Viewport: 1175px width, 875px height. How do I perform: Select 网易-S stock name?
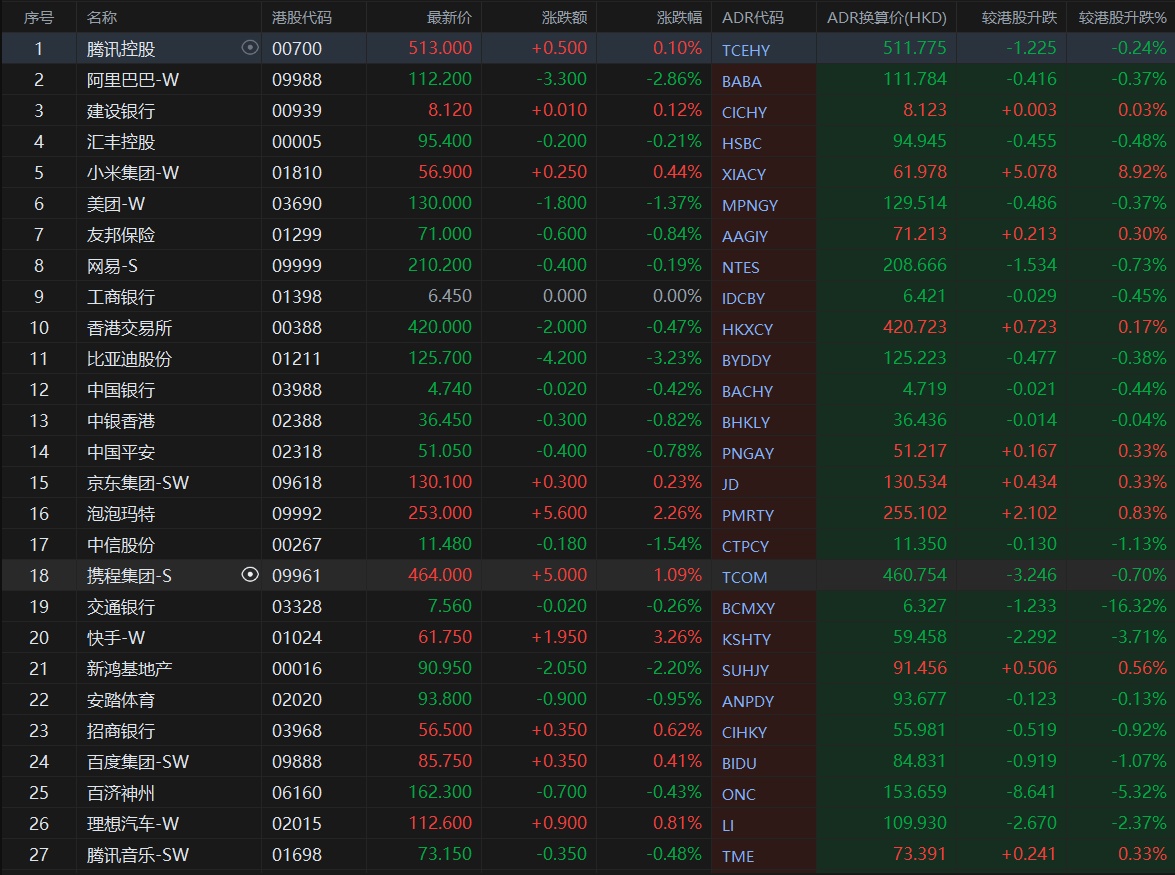pos(112,266)
